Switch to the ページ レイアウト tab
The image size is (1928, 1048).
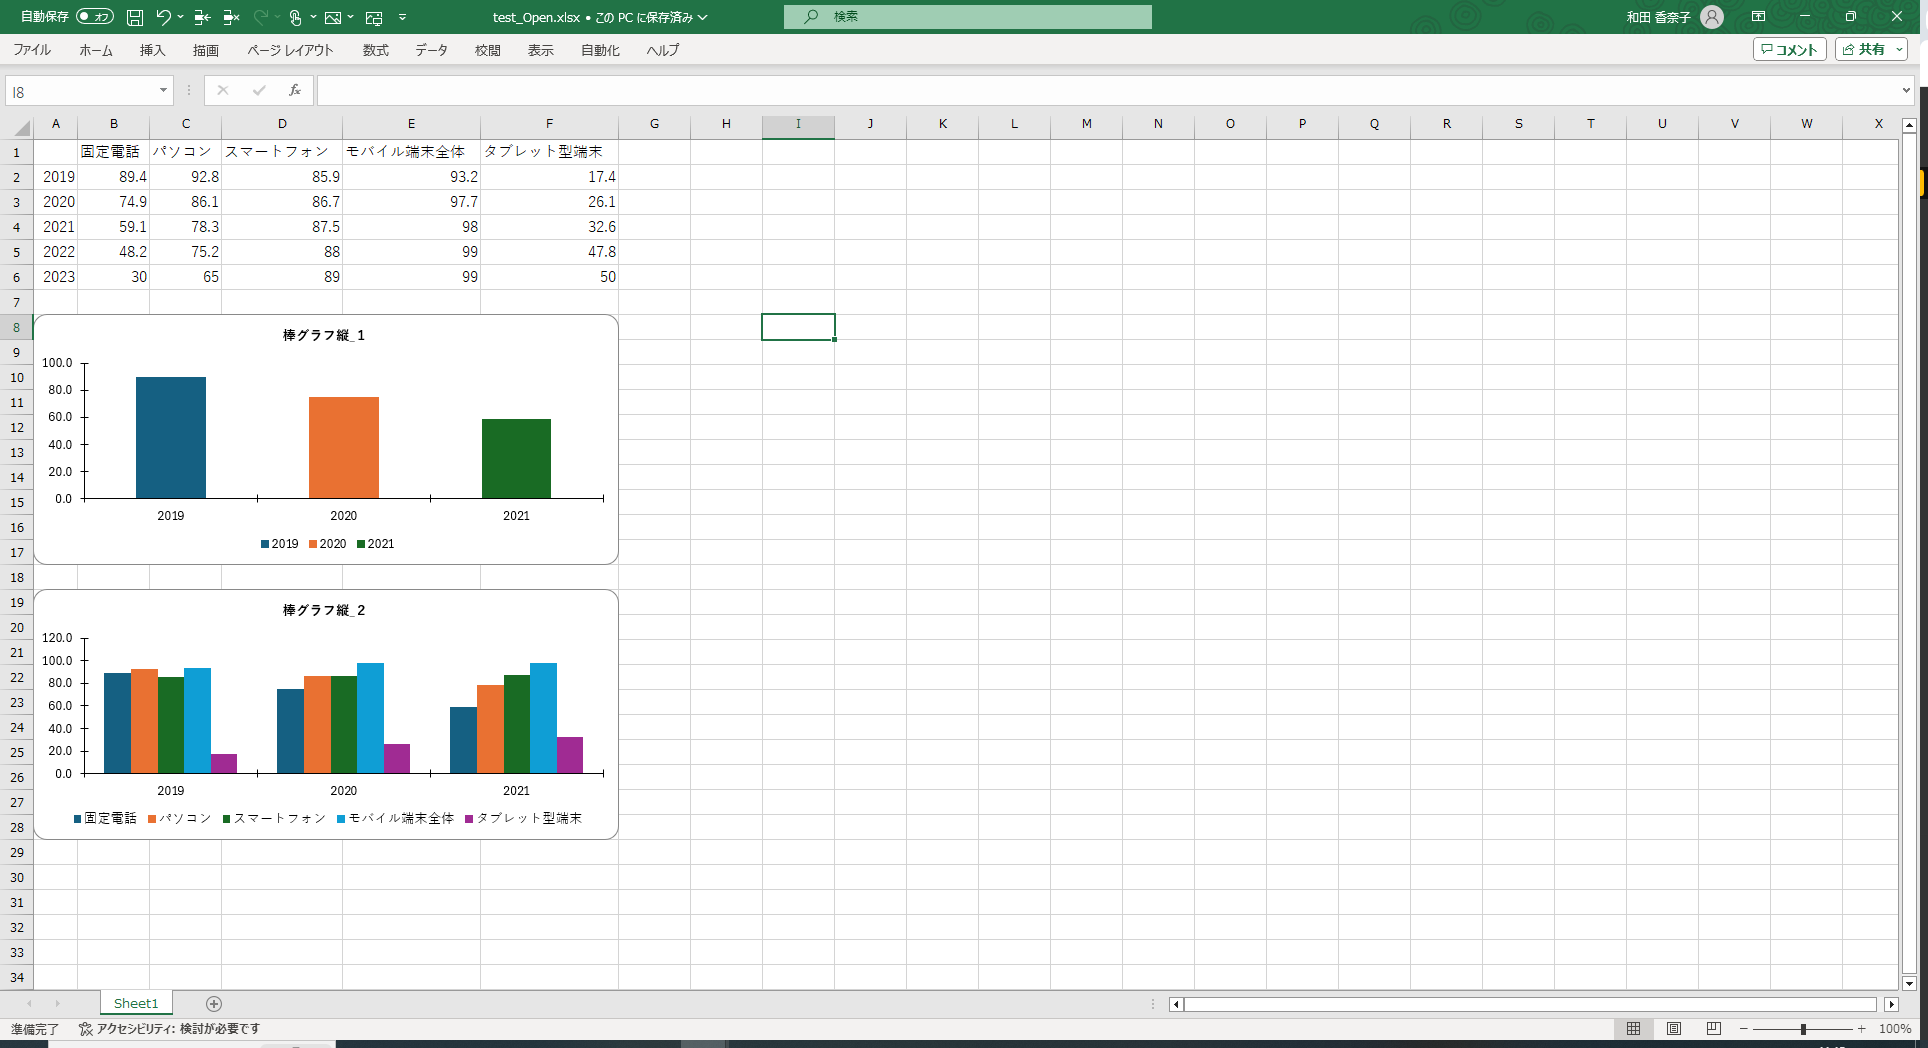(x=290, y=50)
